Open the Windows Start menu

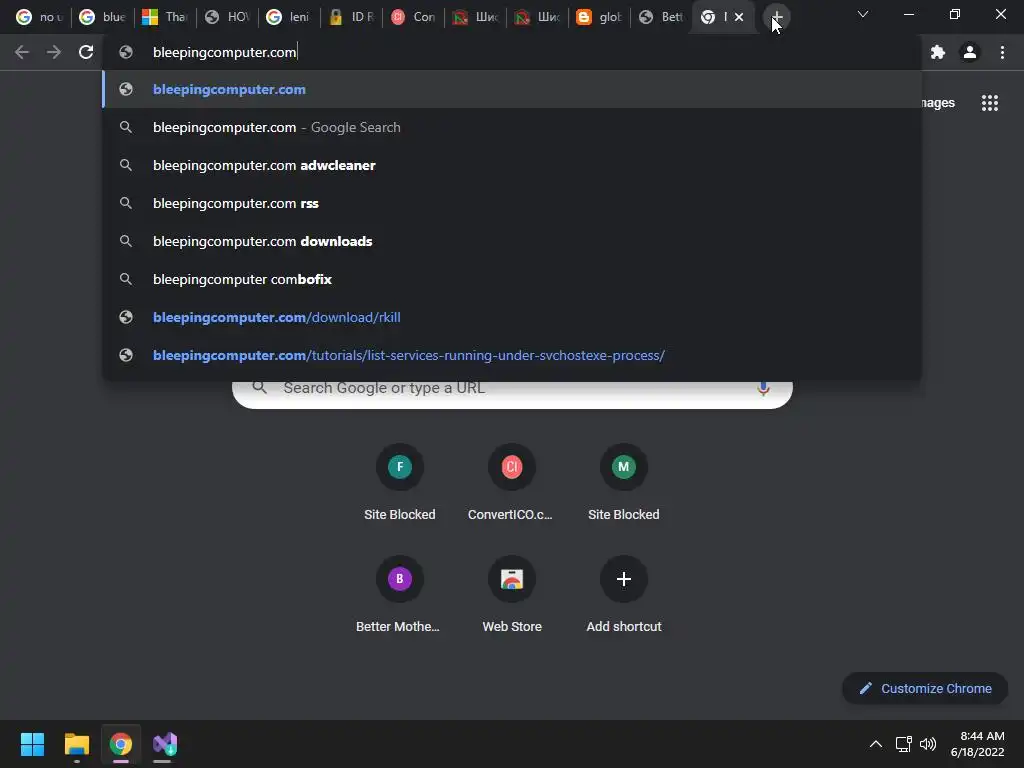(x=32, y=744)
